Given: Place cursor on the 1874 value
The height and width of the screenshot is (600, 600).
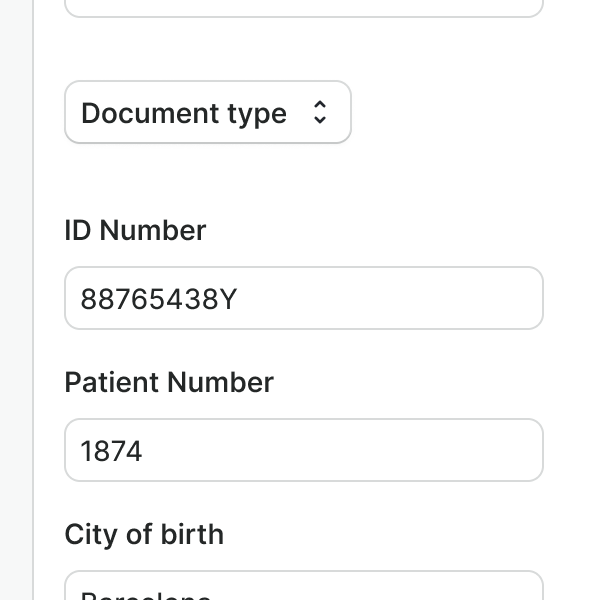Looking at the screenshot, I should (112, 451).
